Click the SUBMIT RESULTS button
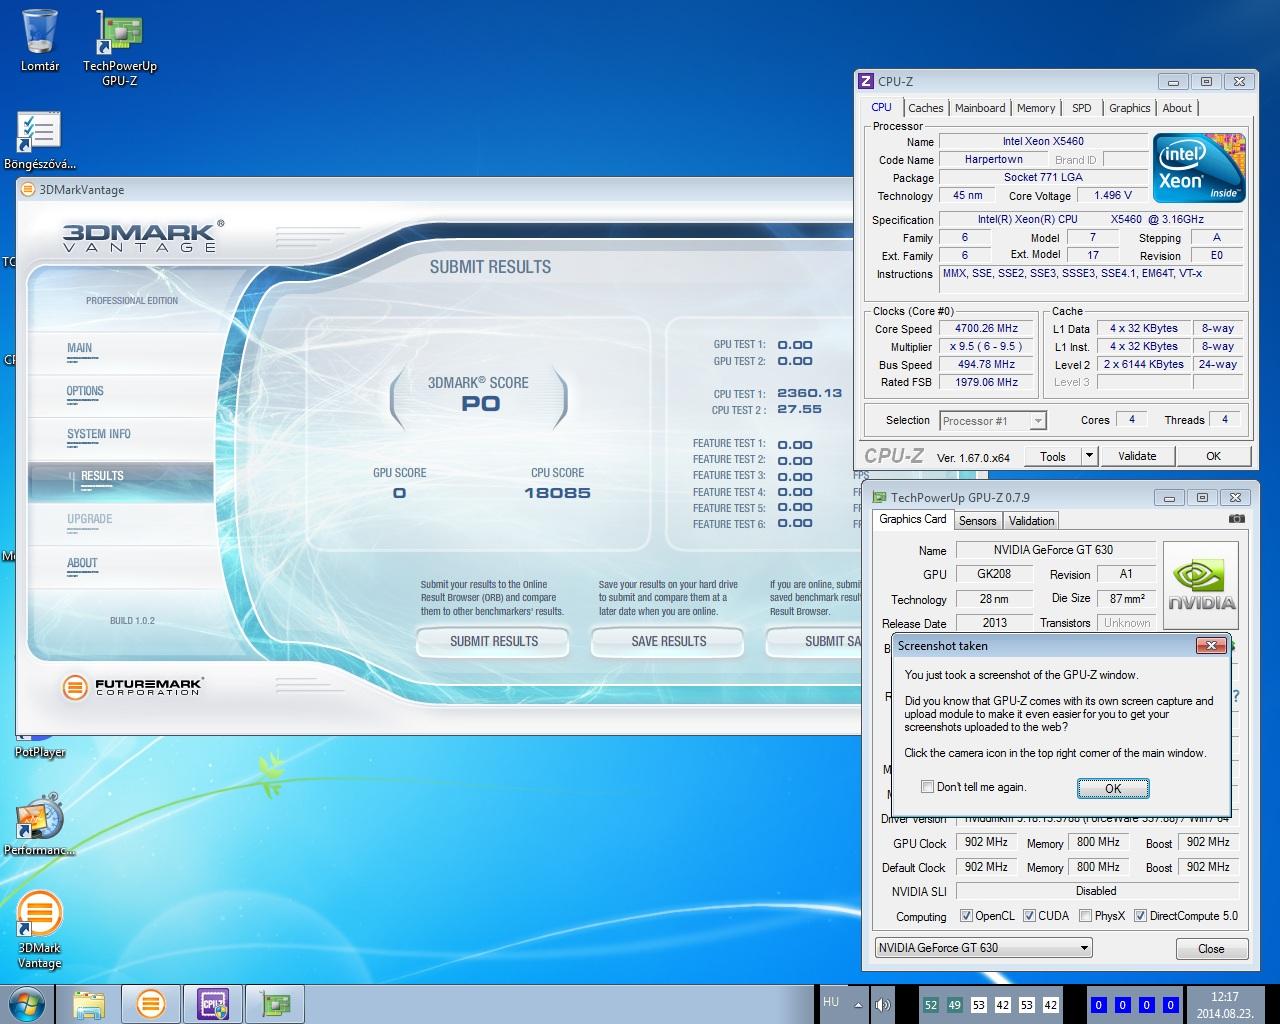 494,642
